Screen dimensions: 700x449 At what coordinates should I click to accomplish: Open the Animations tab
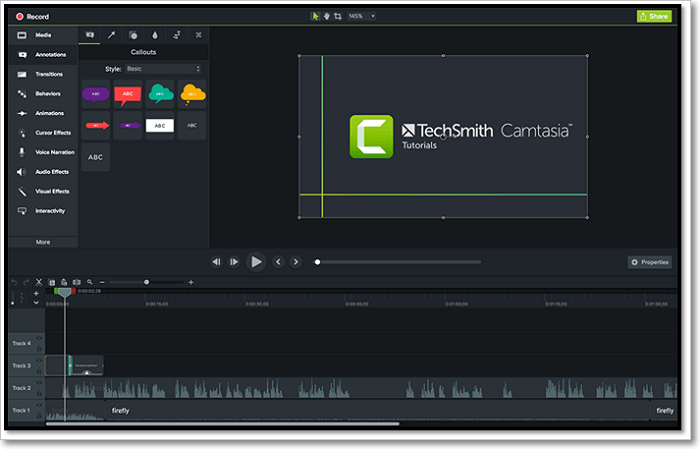coord(43,113)
